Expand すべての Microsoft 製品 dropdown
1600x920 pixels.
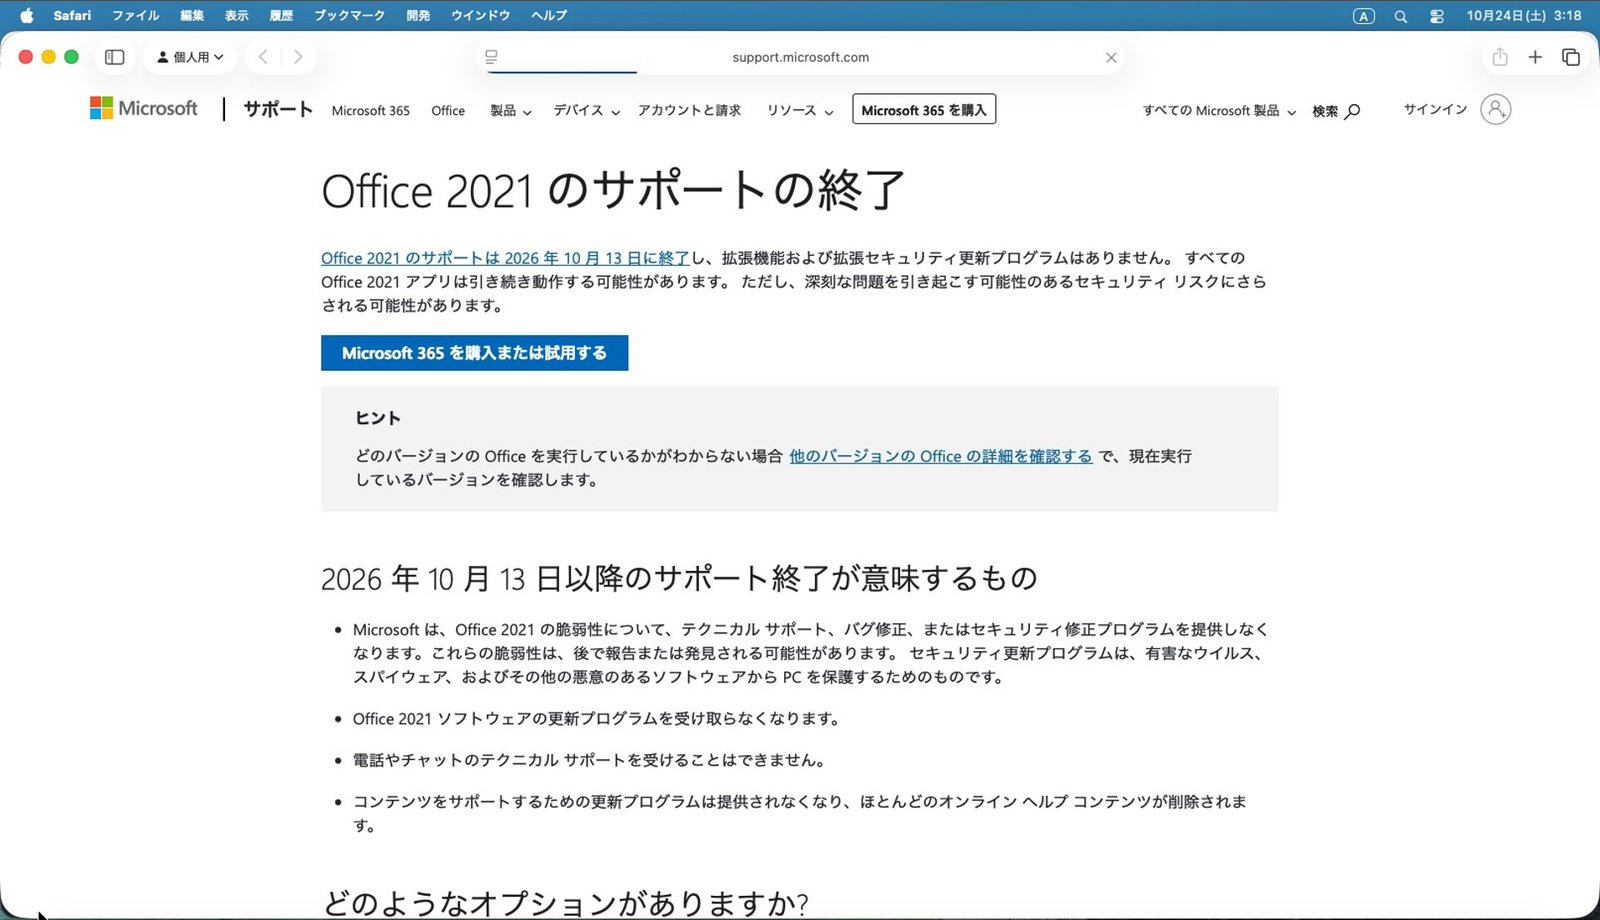1219,111
